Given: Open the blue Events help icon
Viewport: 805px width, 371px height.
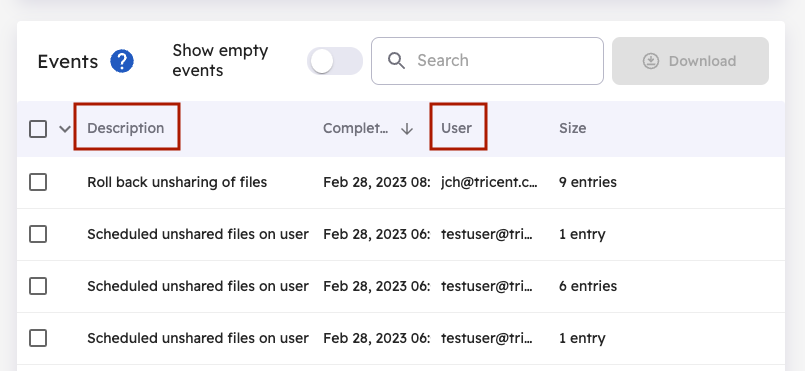Looking at the screenshot, I should click(x=122, y=62).
